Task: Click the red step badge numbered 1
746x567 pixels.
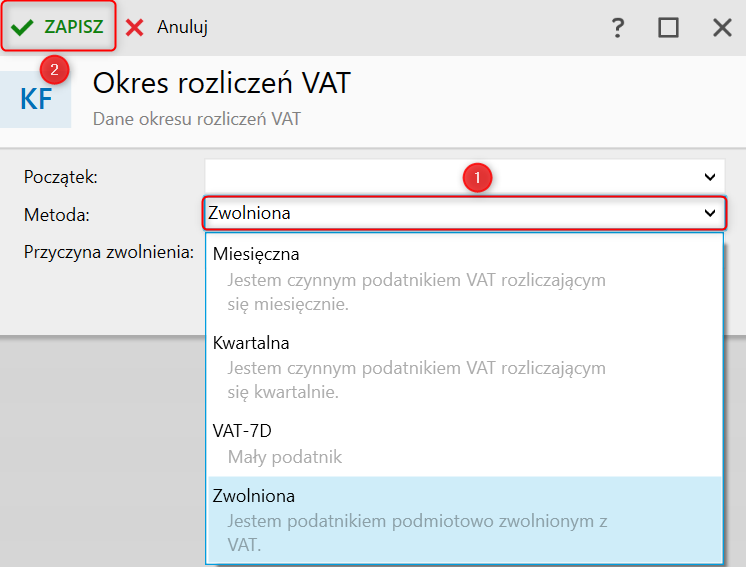Action: pyautogui.click(x=478, y=177)
